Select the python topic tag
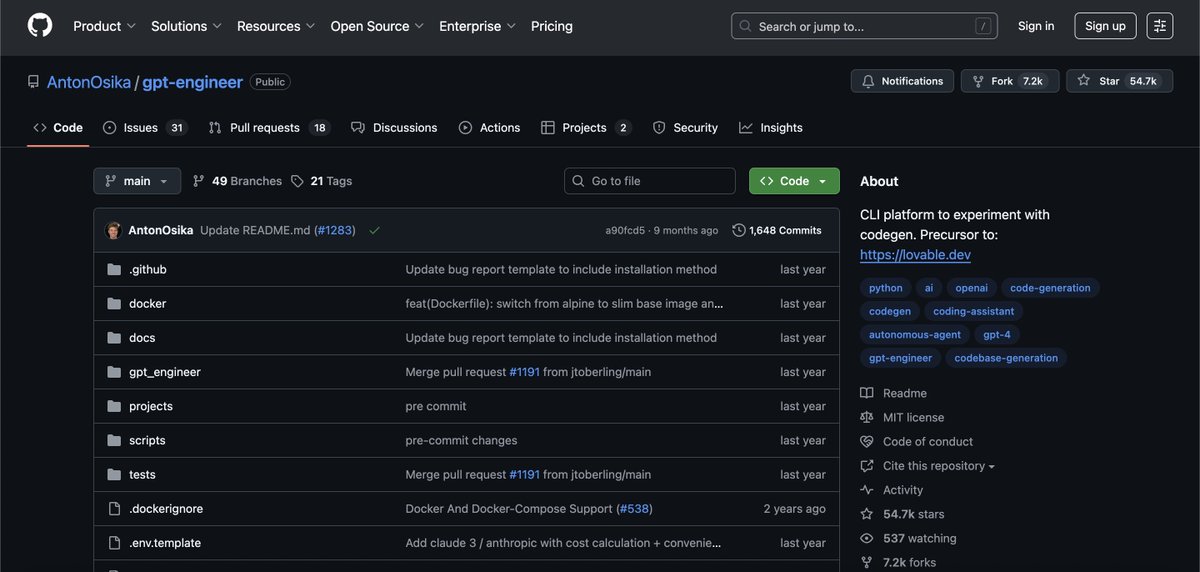 point(886,288)
